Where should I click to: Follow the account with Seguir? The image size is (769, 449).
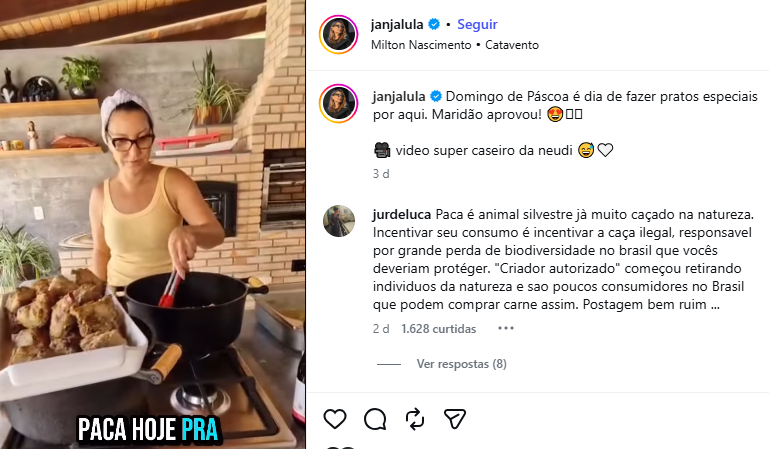(x=477, y=24)
